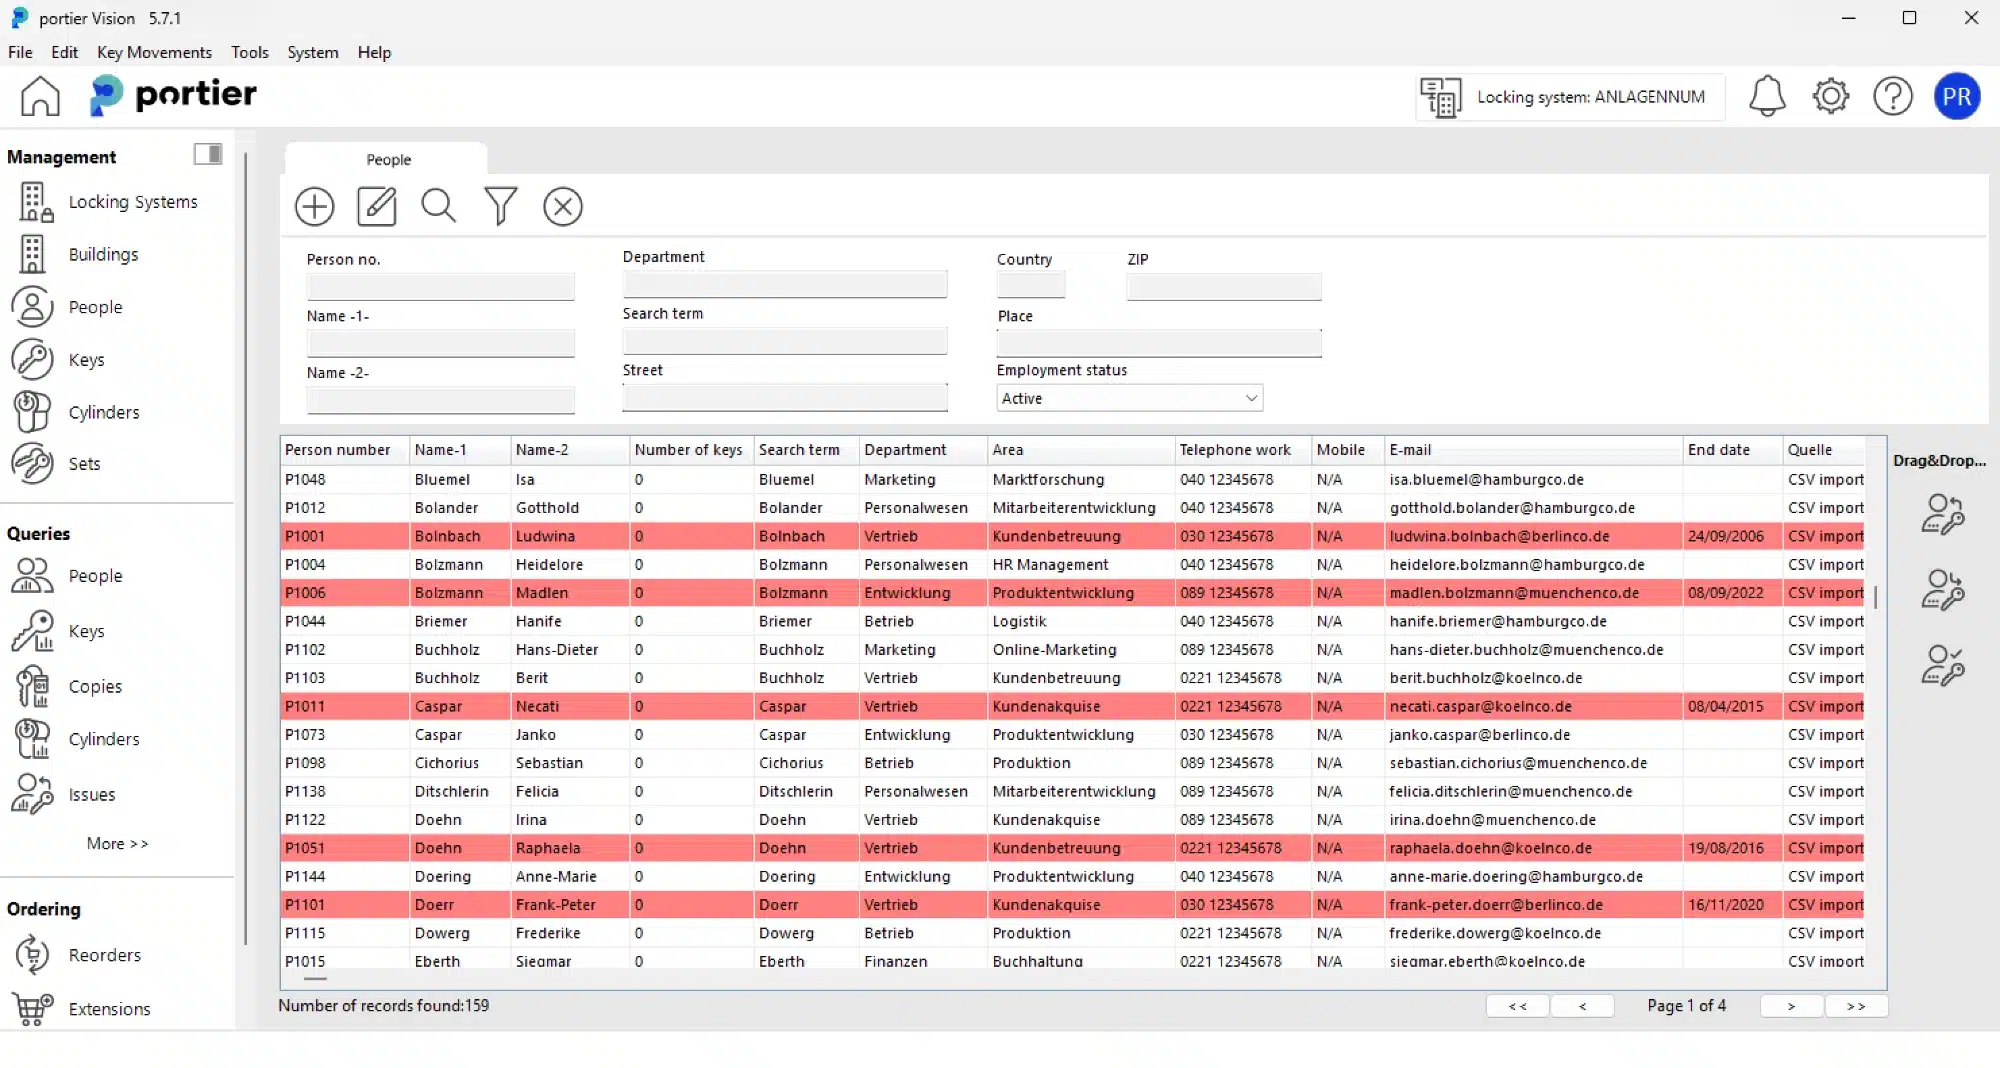The width and height of the screenshot is (2000, 1068).
Task: Click the locking system selector icon
Action: pos(1441,97)
